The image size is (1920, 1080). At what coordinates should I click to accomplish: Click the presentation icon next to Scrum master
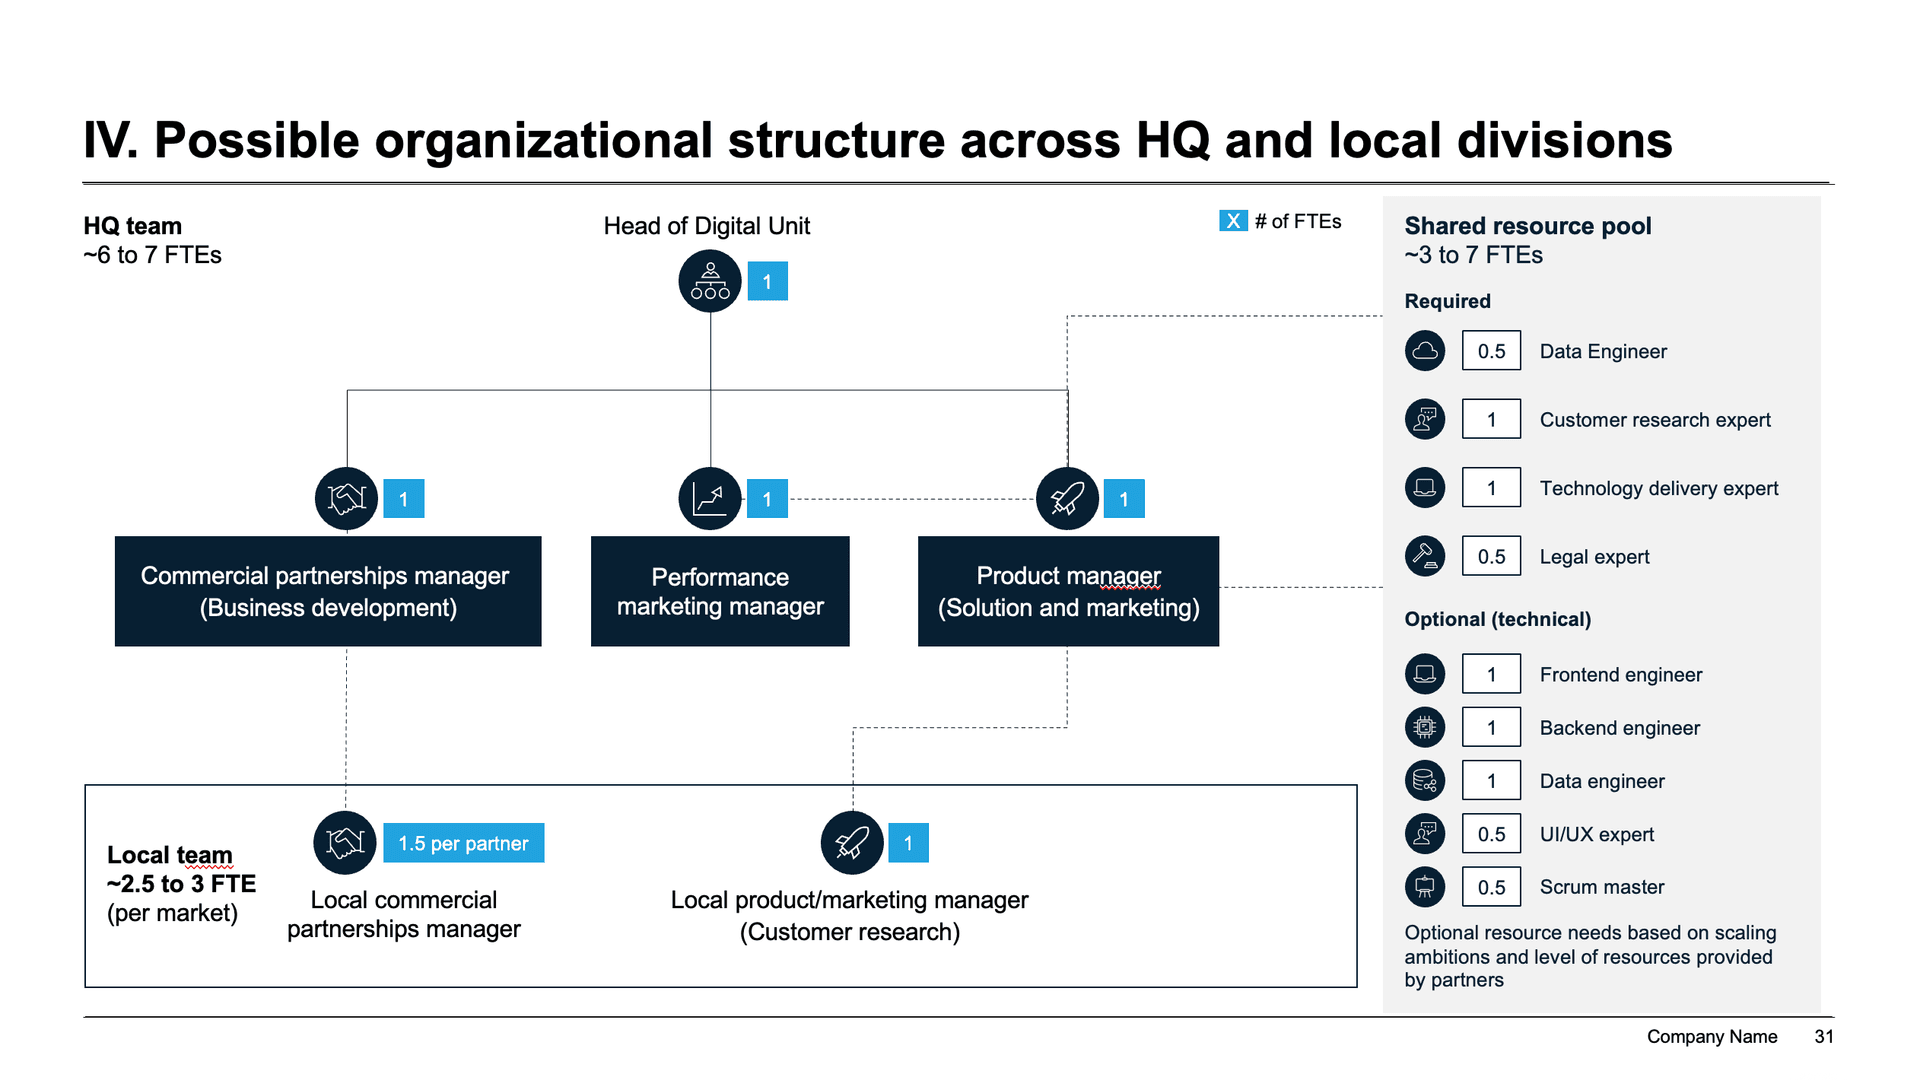(x=1424, y=886)
